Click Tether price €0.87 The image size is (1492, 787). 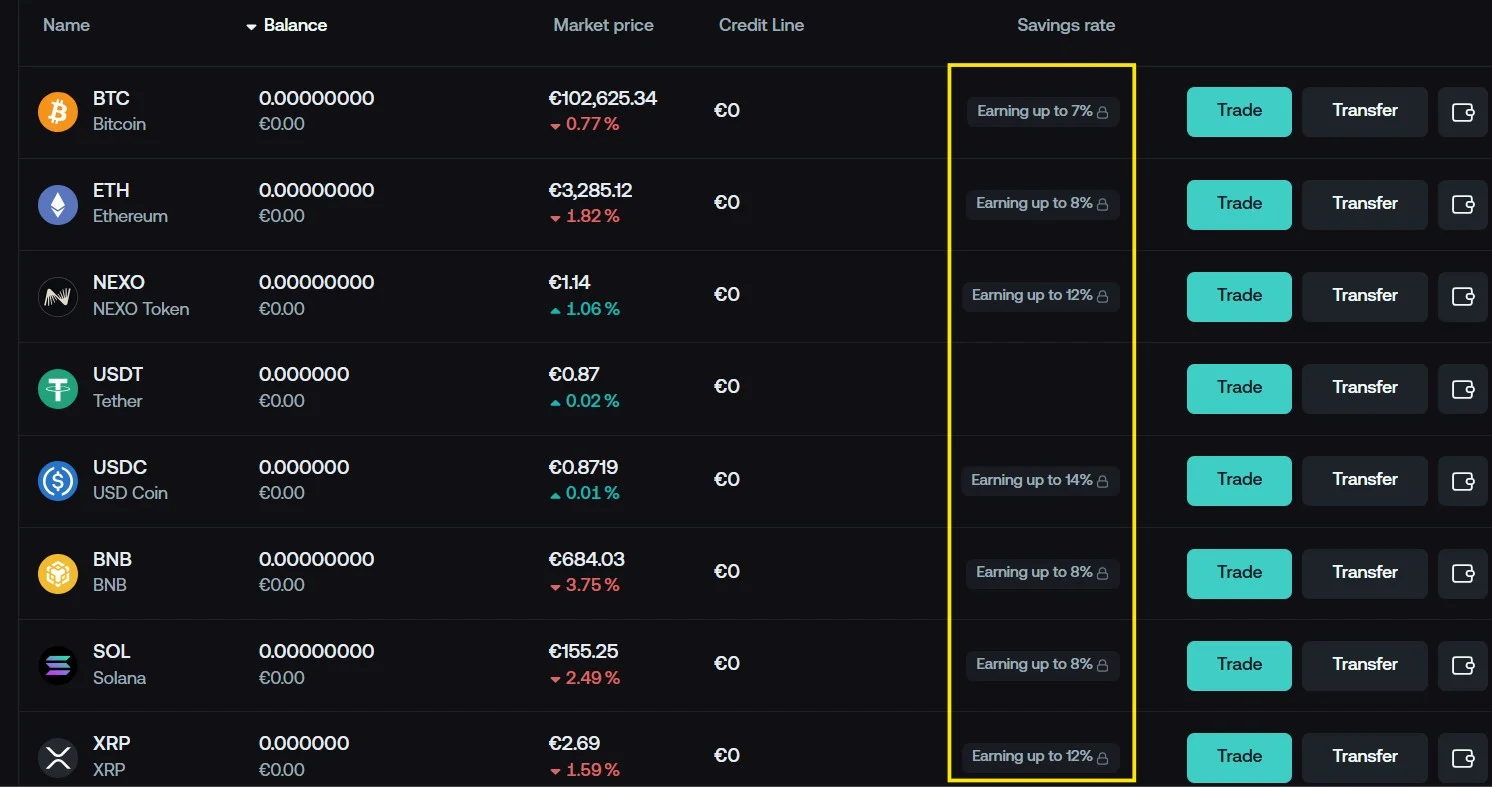574,374
